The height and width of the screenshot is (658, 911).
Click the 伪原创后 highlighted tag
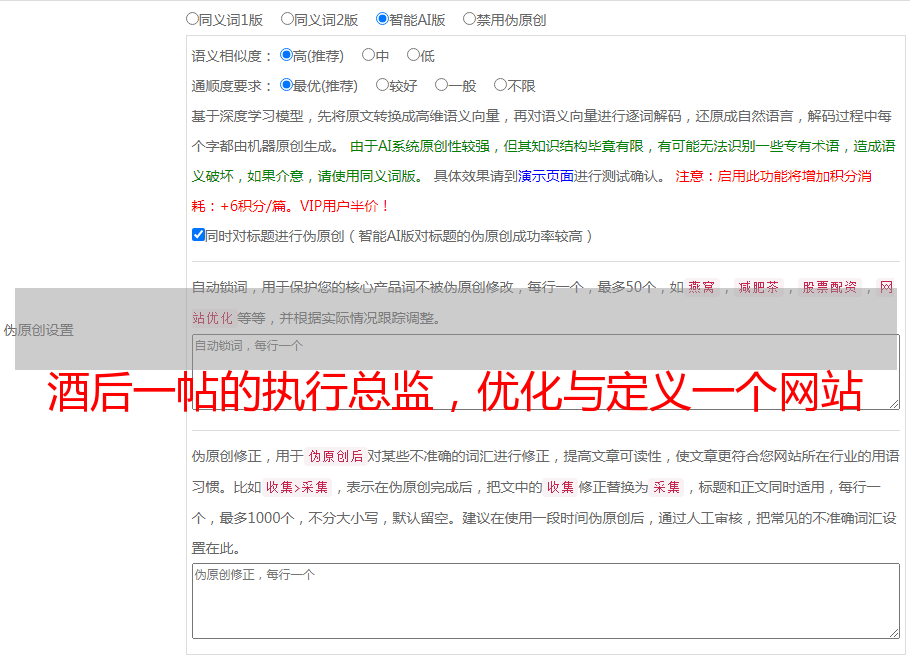336,456
